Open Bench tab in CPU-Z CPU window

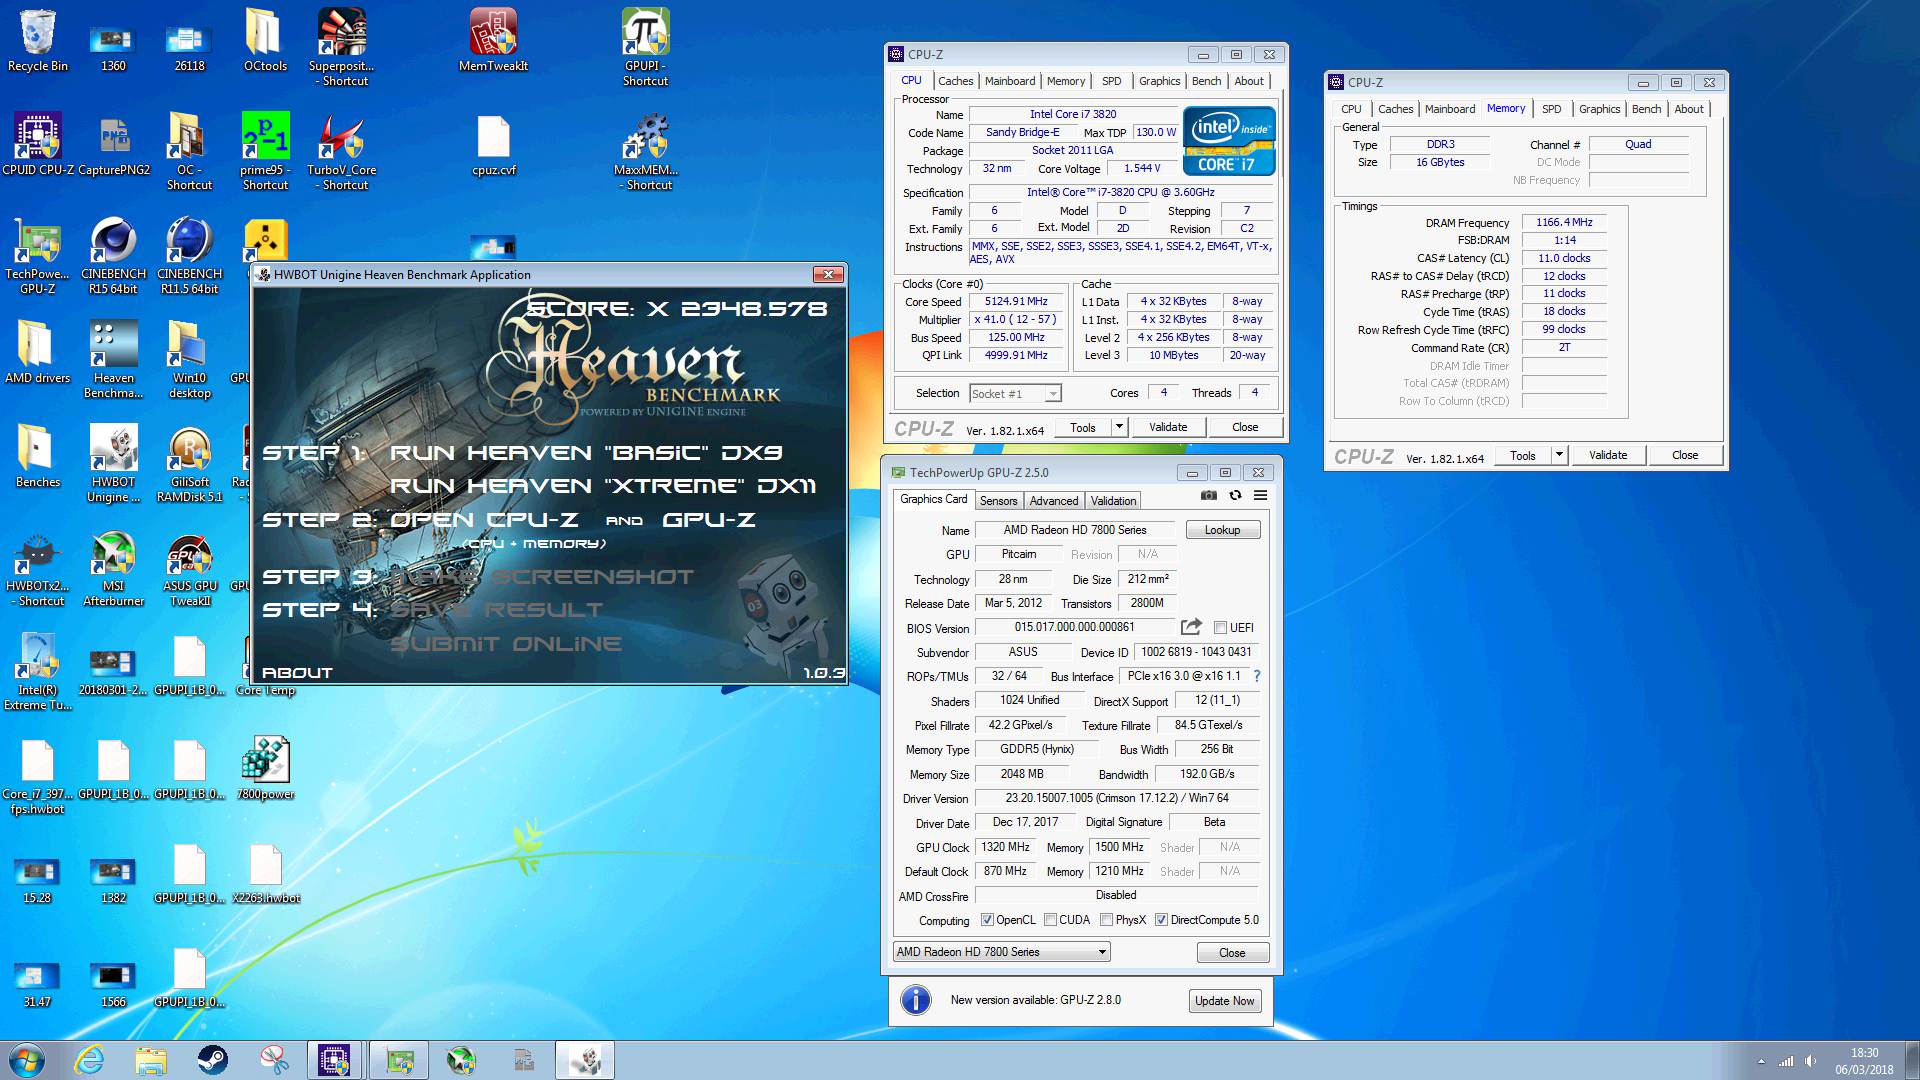coord(1206,81)
